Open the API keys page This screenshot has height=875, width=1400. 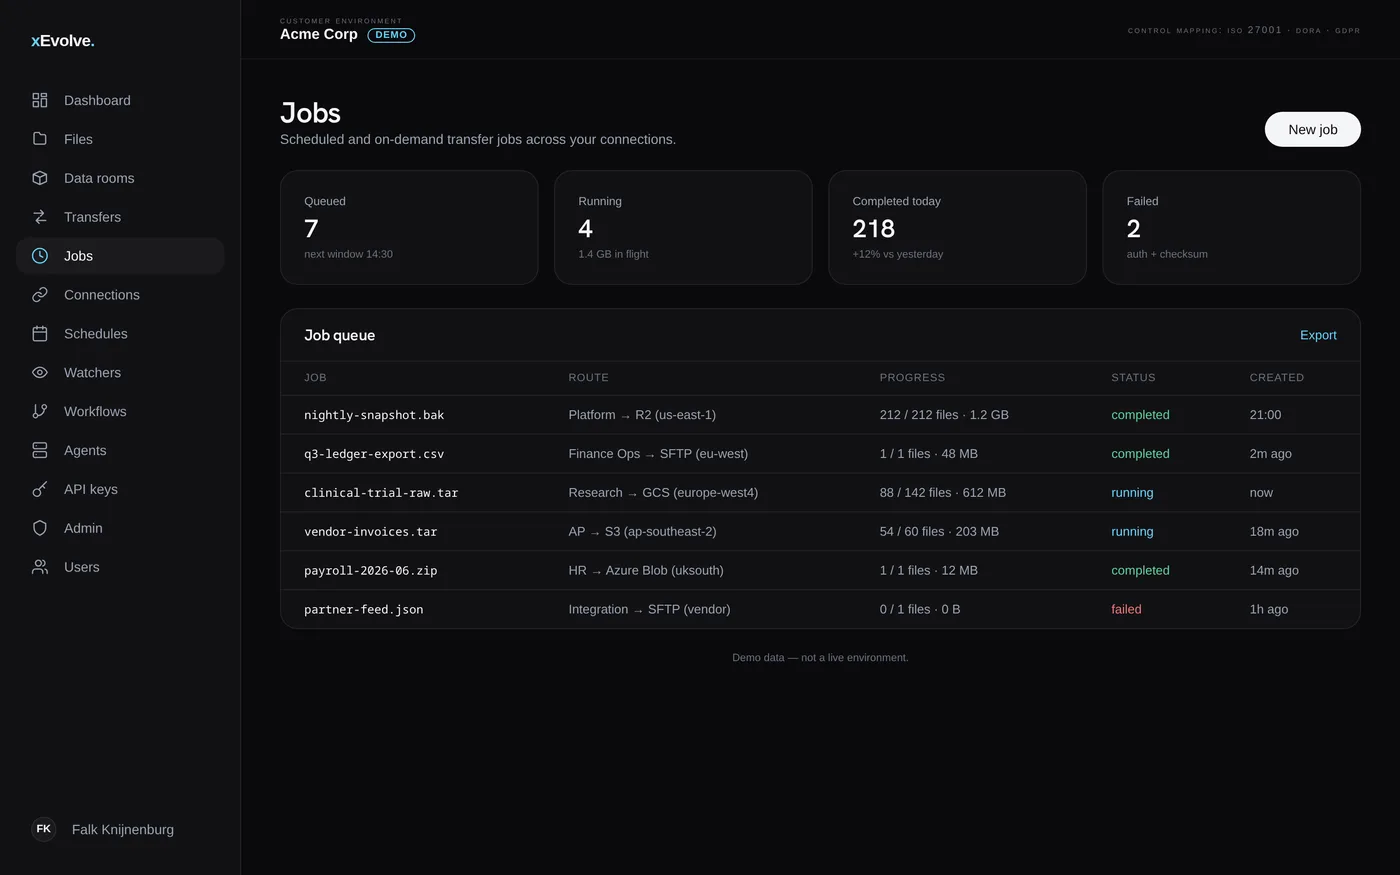tap(120, 489)
